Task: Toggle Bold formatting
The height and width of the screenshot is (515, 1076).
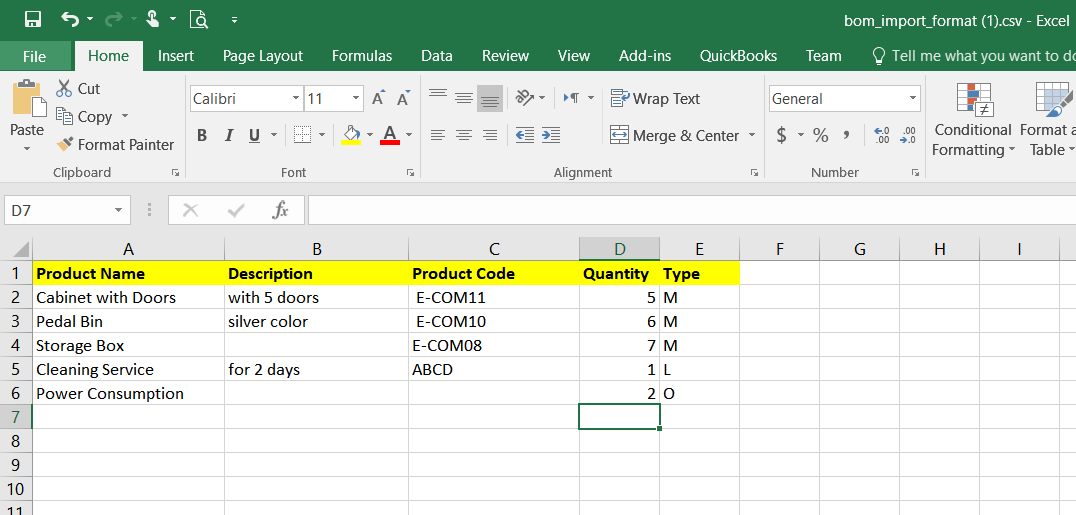Action: click(x=202, y=135)
